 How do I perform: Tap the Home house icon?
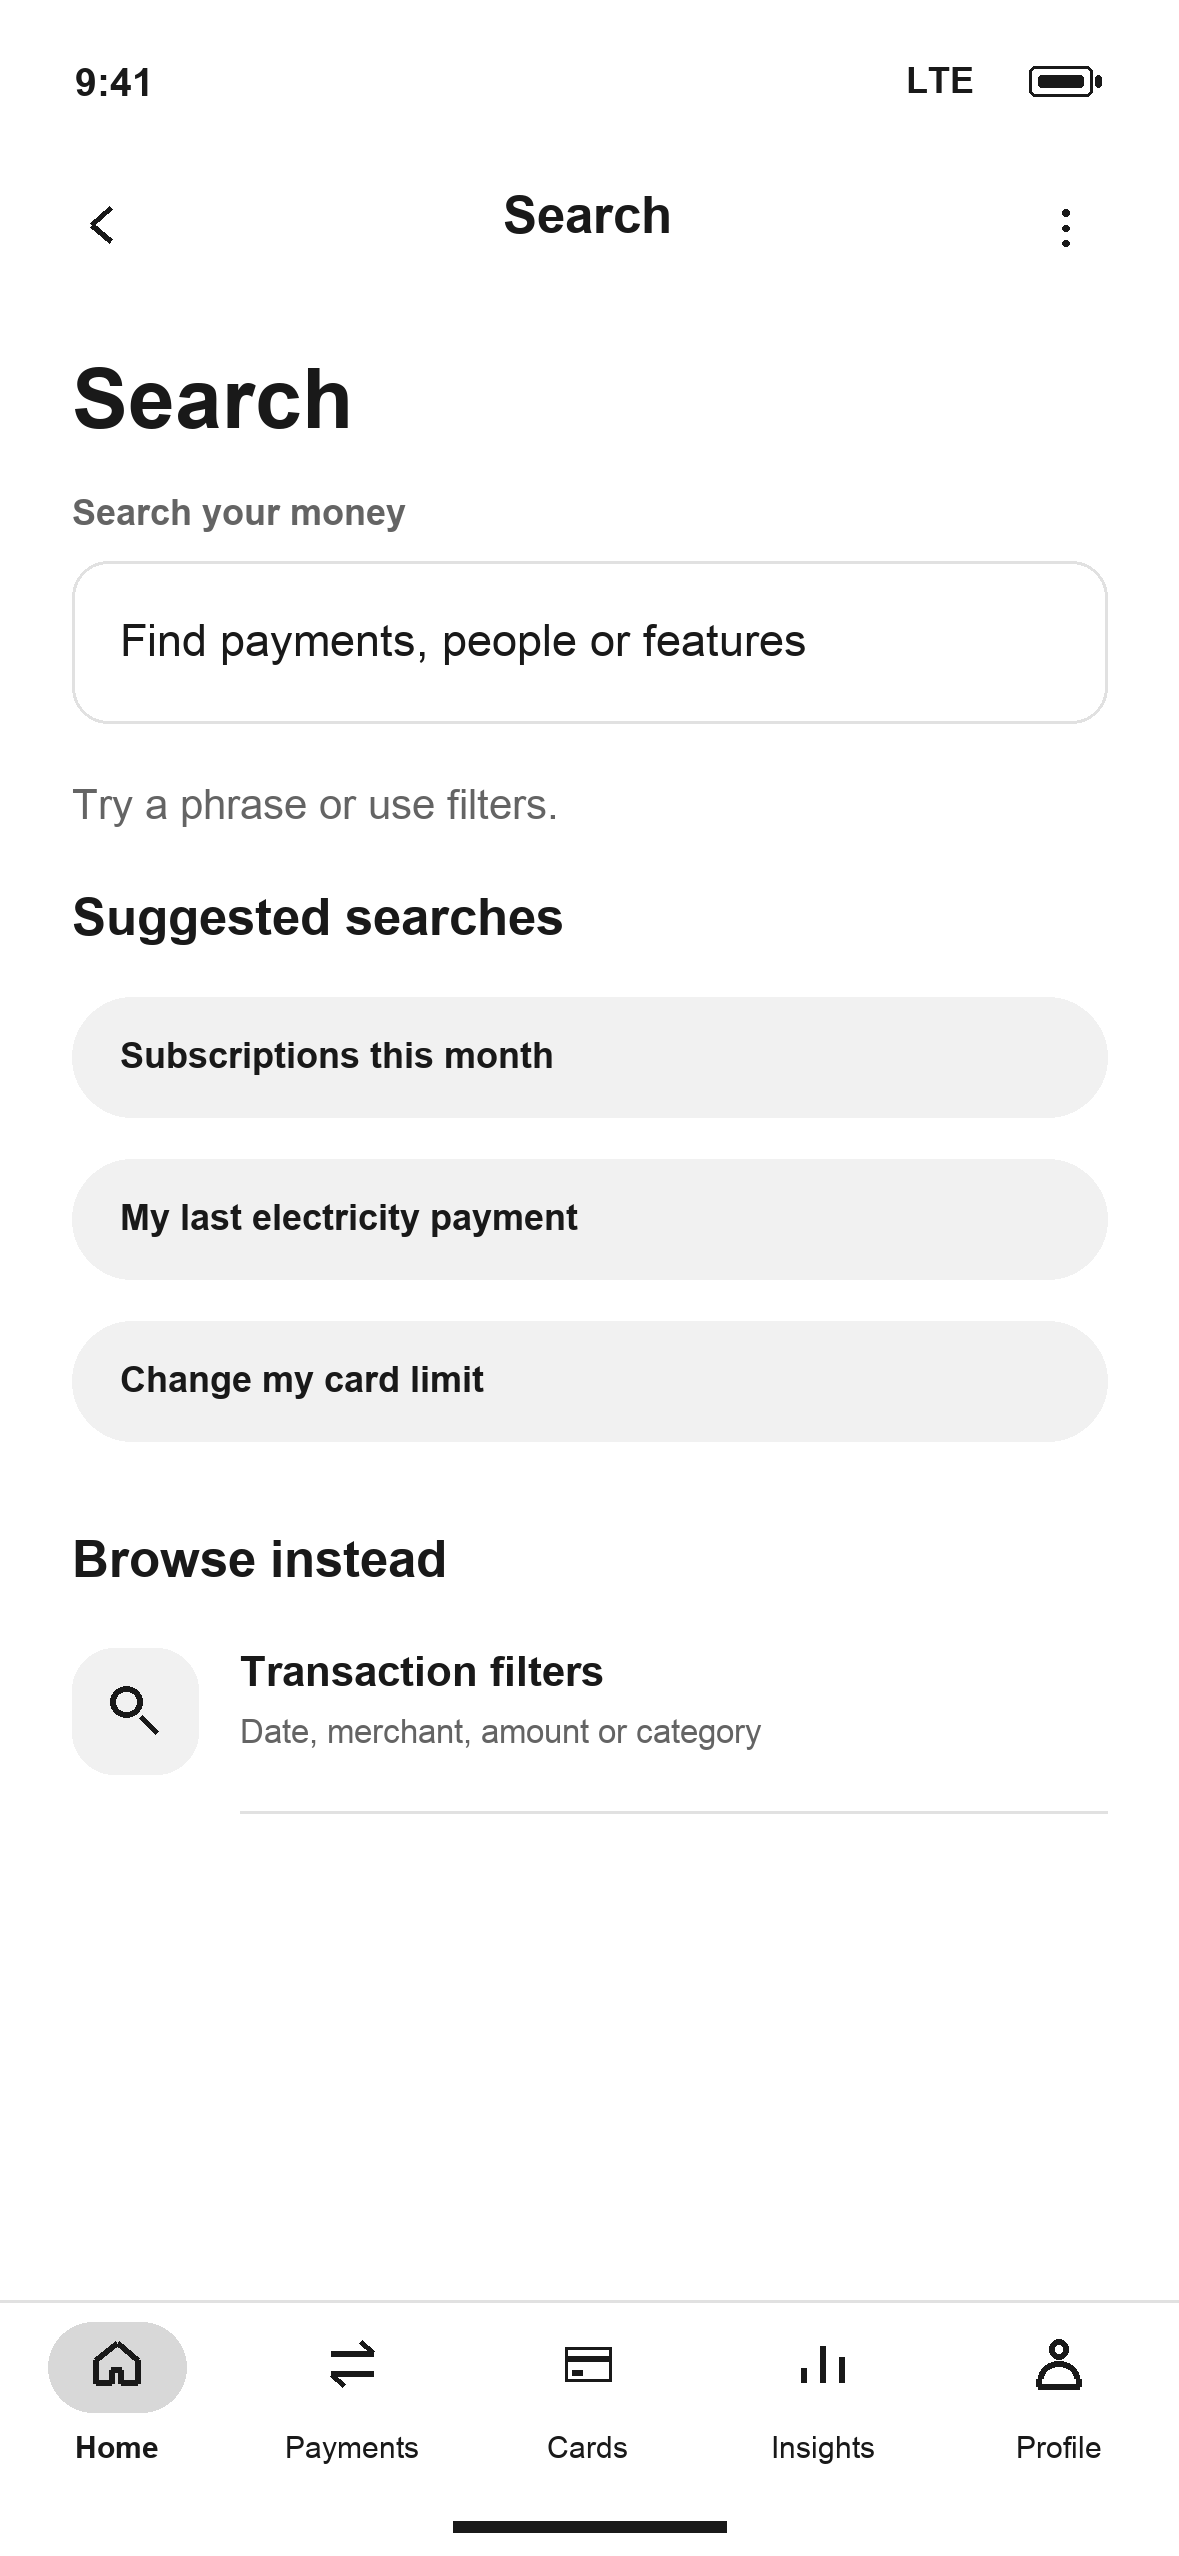click(117, 2366)
